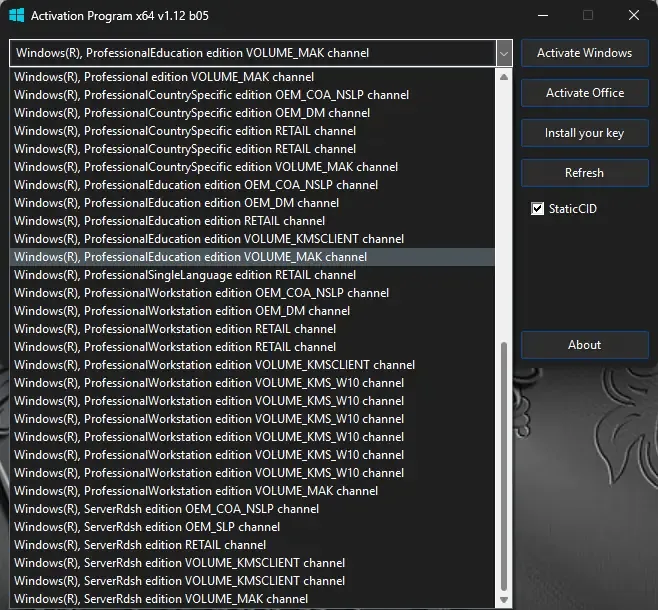Choose ProfessionalWorkstation OEM_COA_NSLP channel

click(252, 293)
